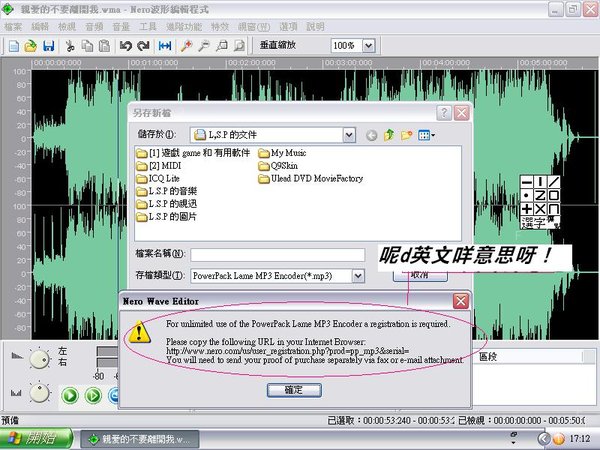The image size is (600, 450).
Task: Click the tray expand arrow icon
Action: pos(543,438)
